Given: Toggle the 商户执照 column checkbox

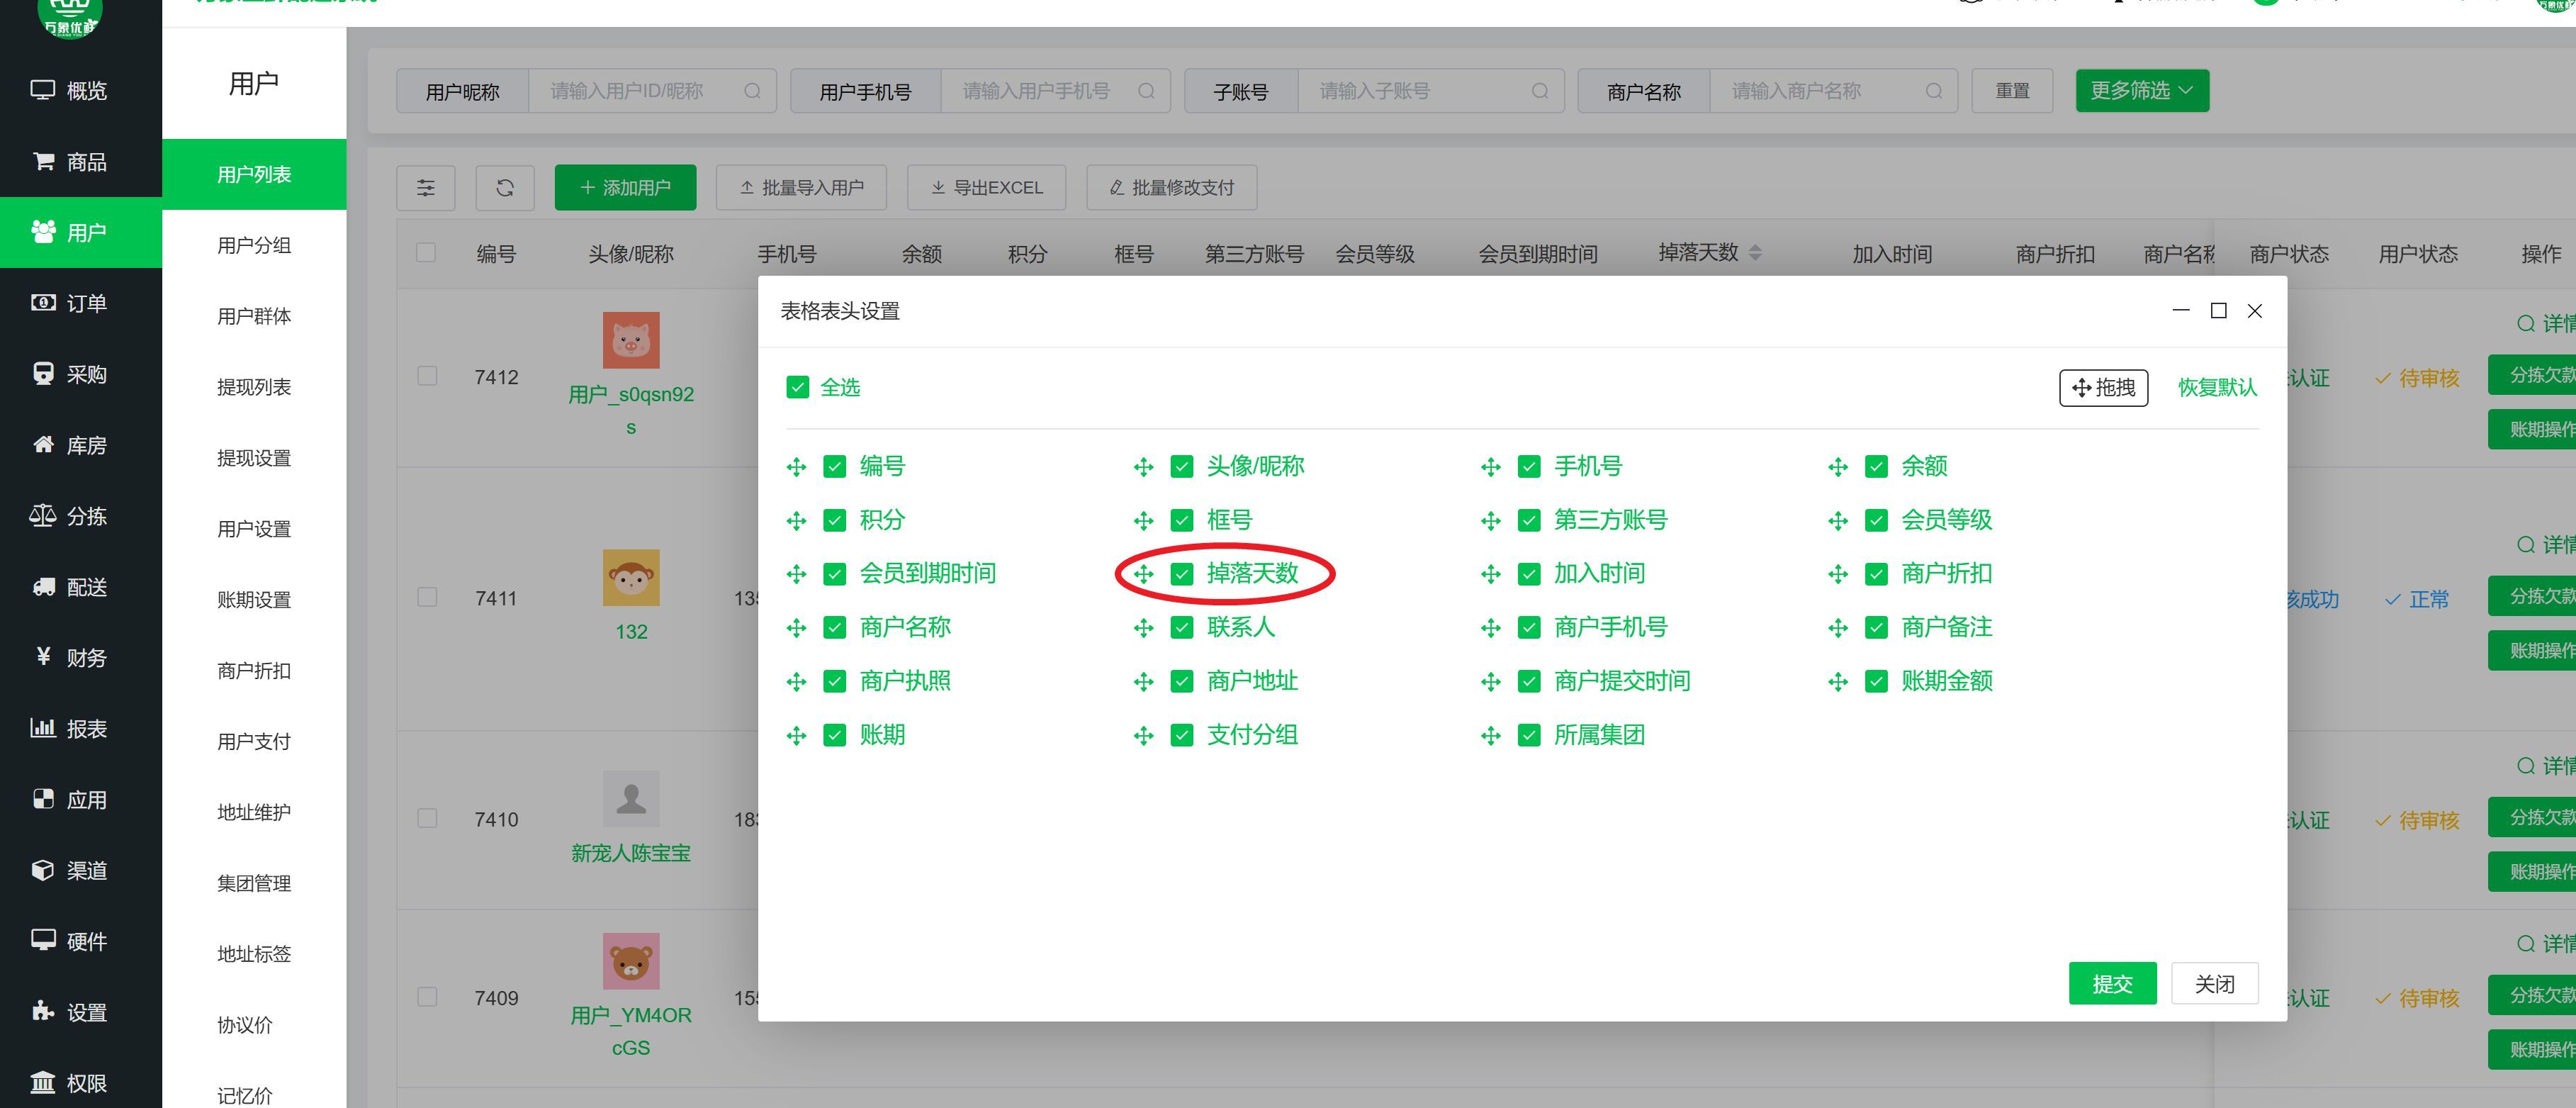Looking at the screenshot, I should (834, 682).
